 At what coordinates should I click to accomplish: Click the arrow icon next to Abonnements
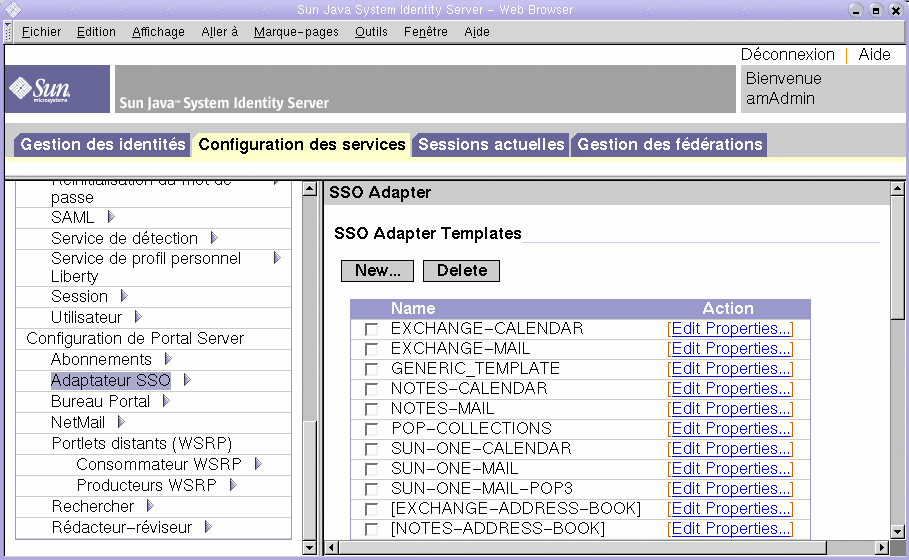168,359
